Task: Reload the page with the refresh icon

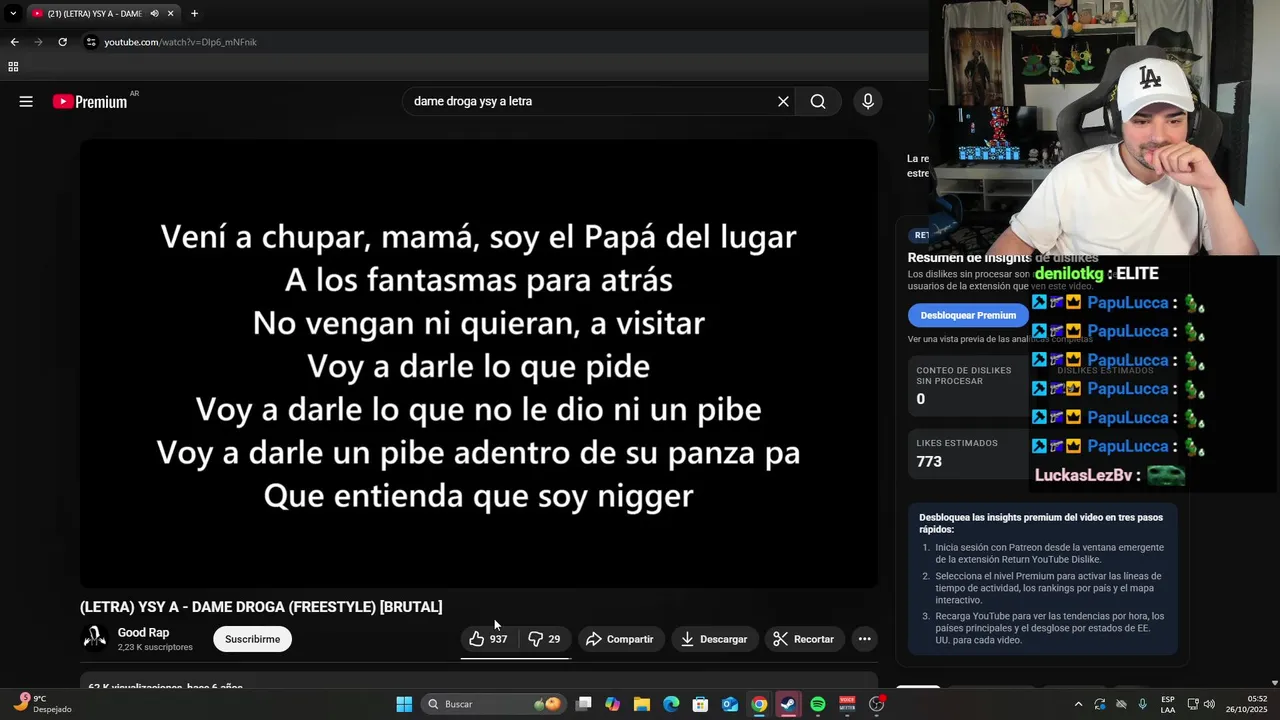Action: 62,42
